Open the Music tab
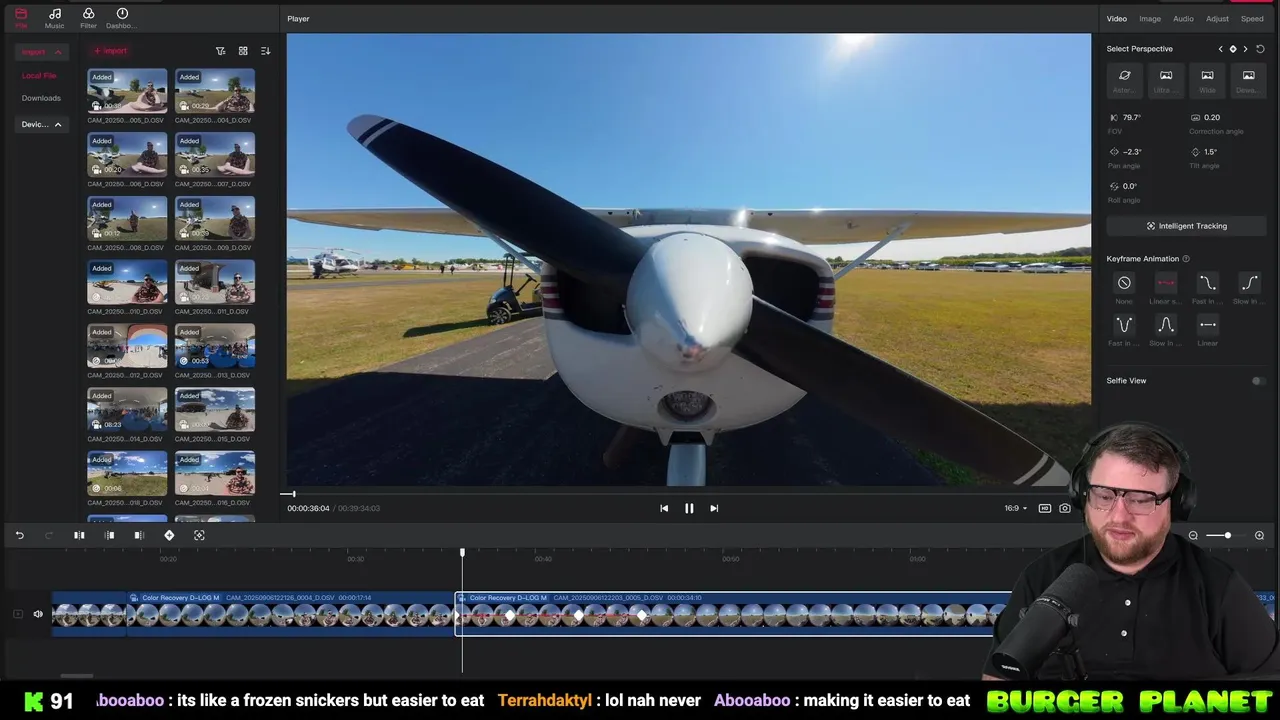Image resolution: width=1280 pixels, height=720 pixels. pyautogui.click(x=54, y=18)
